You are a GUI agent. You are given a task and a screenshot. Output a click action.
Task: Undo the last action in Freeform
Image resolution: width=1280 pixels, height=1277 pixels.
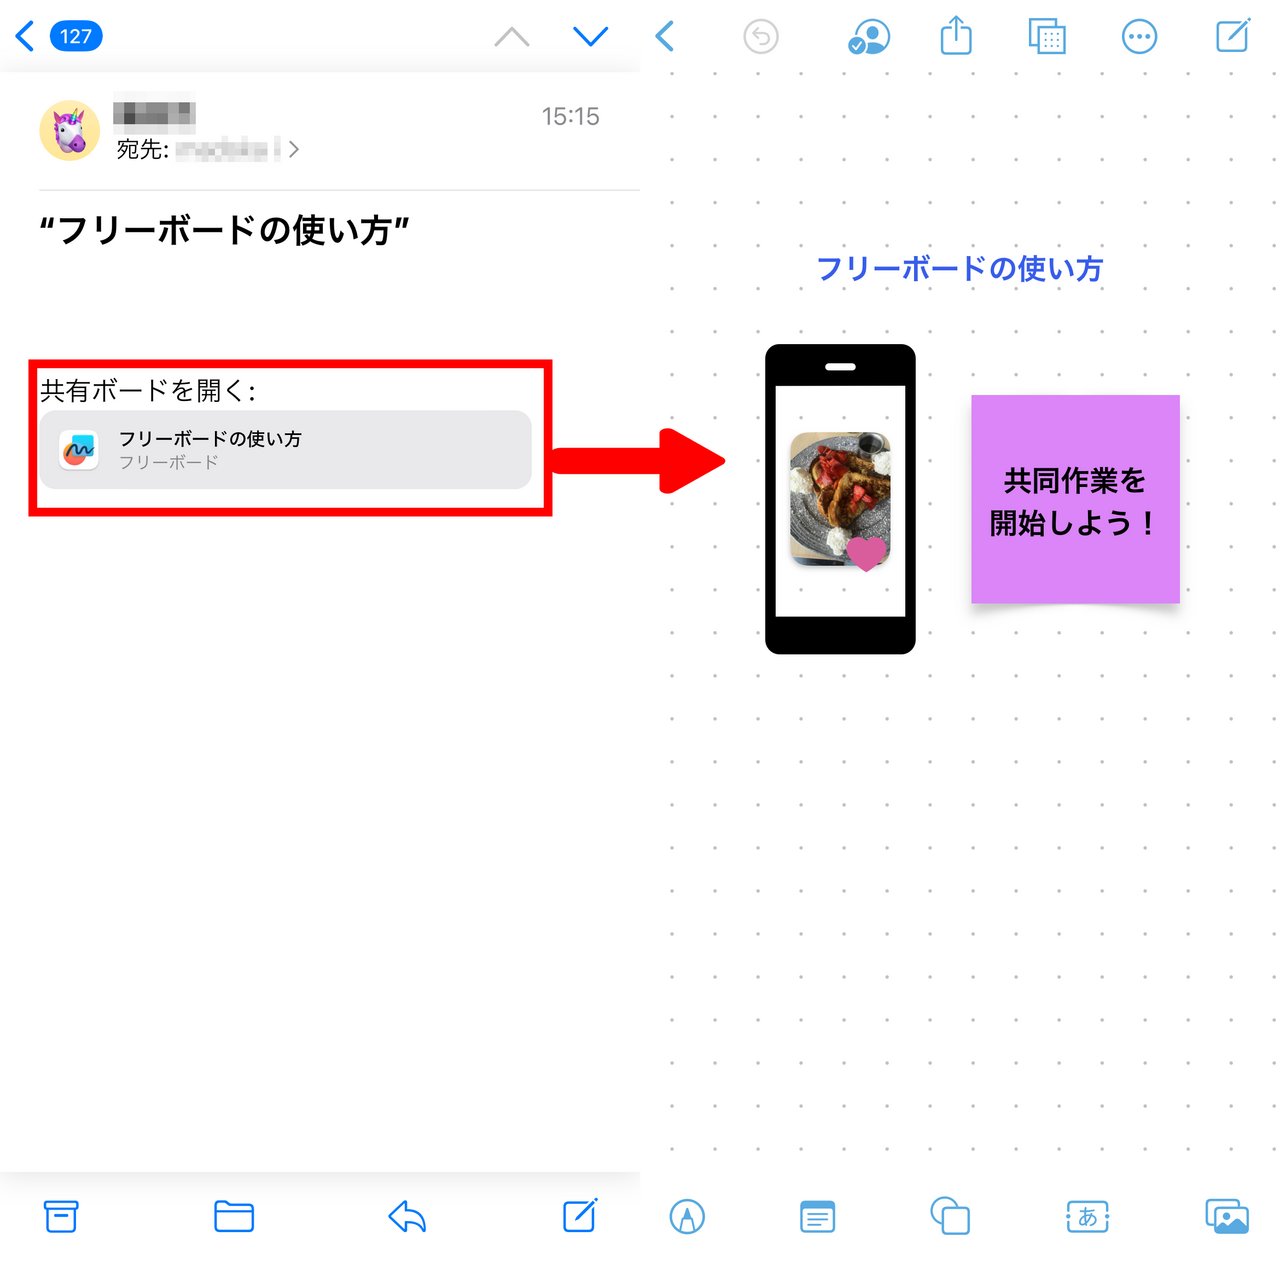tap(761, 37)
